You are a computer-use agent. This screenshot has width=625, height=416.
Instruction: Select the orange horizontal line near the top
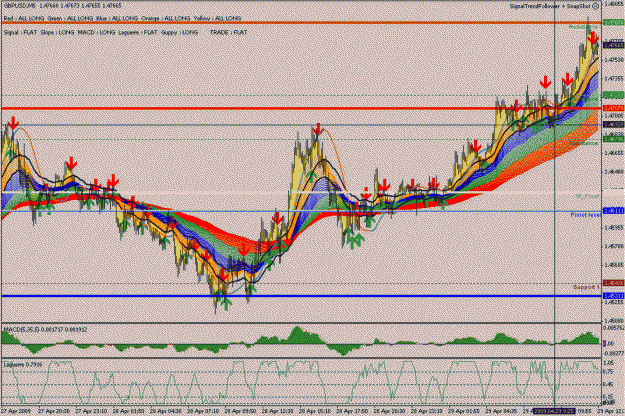301,23
